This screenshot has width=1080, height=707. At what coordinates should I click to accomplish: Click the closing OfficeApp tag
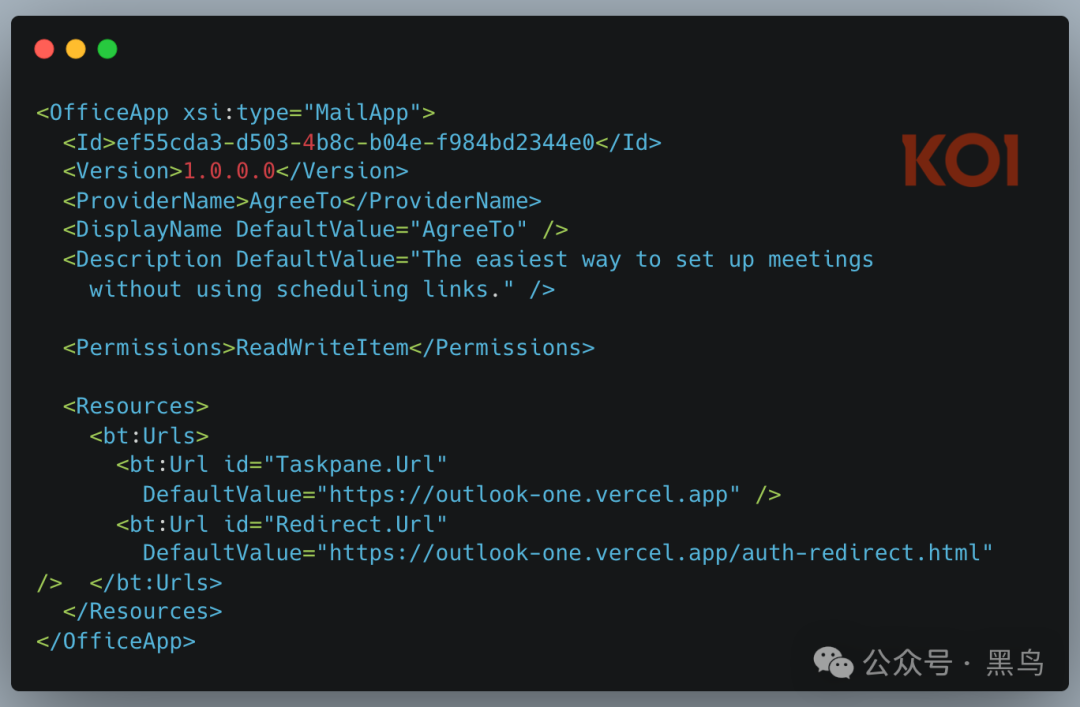116,642
